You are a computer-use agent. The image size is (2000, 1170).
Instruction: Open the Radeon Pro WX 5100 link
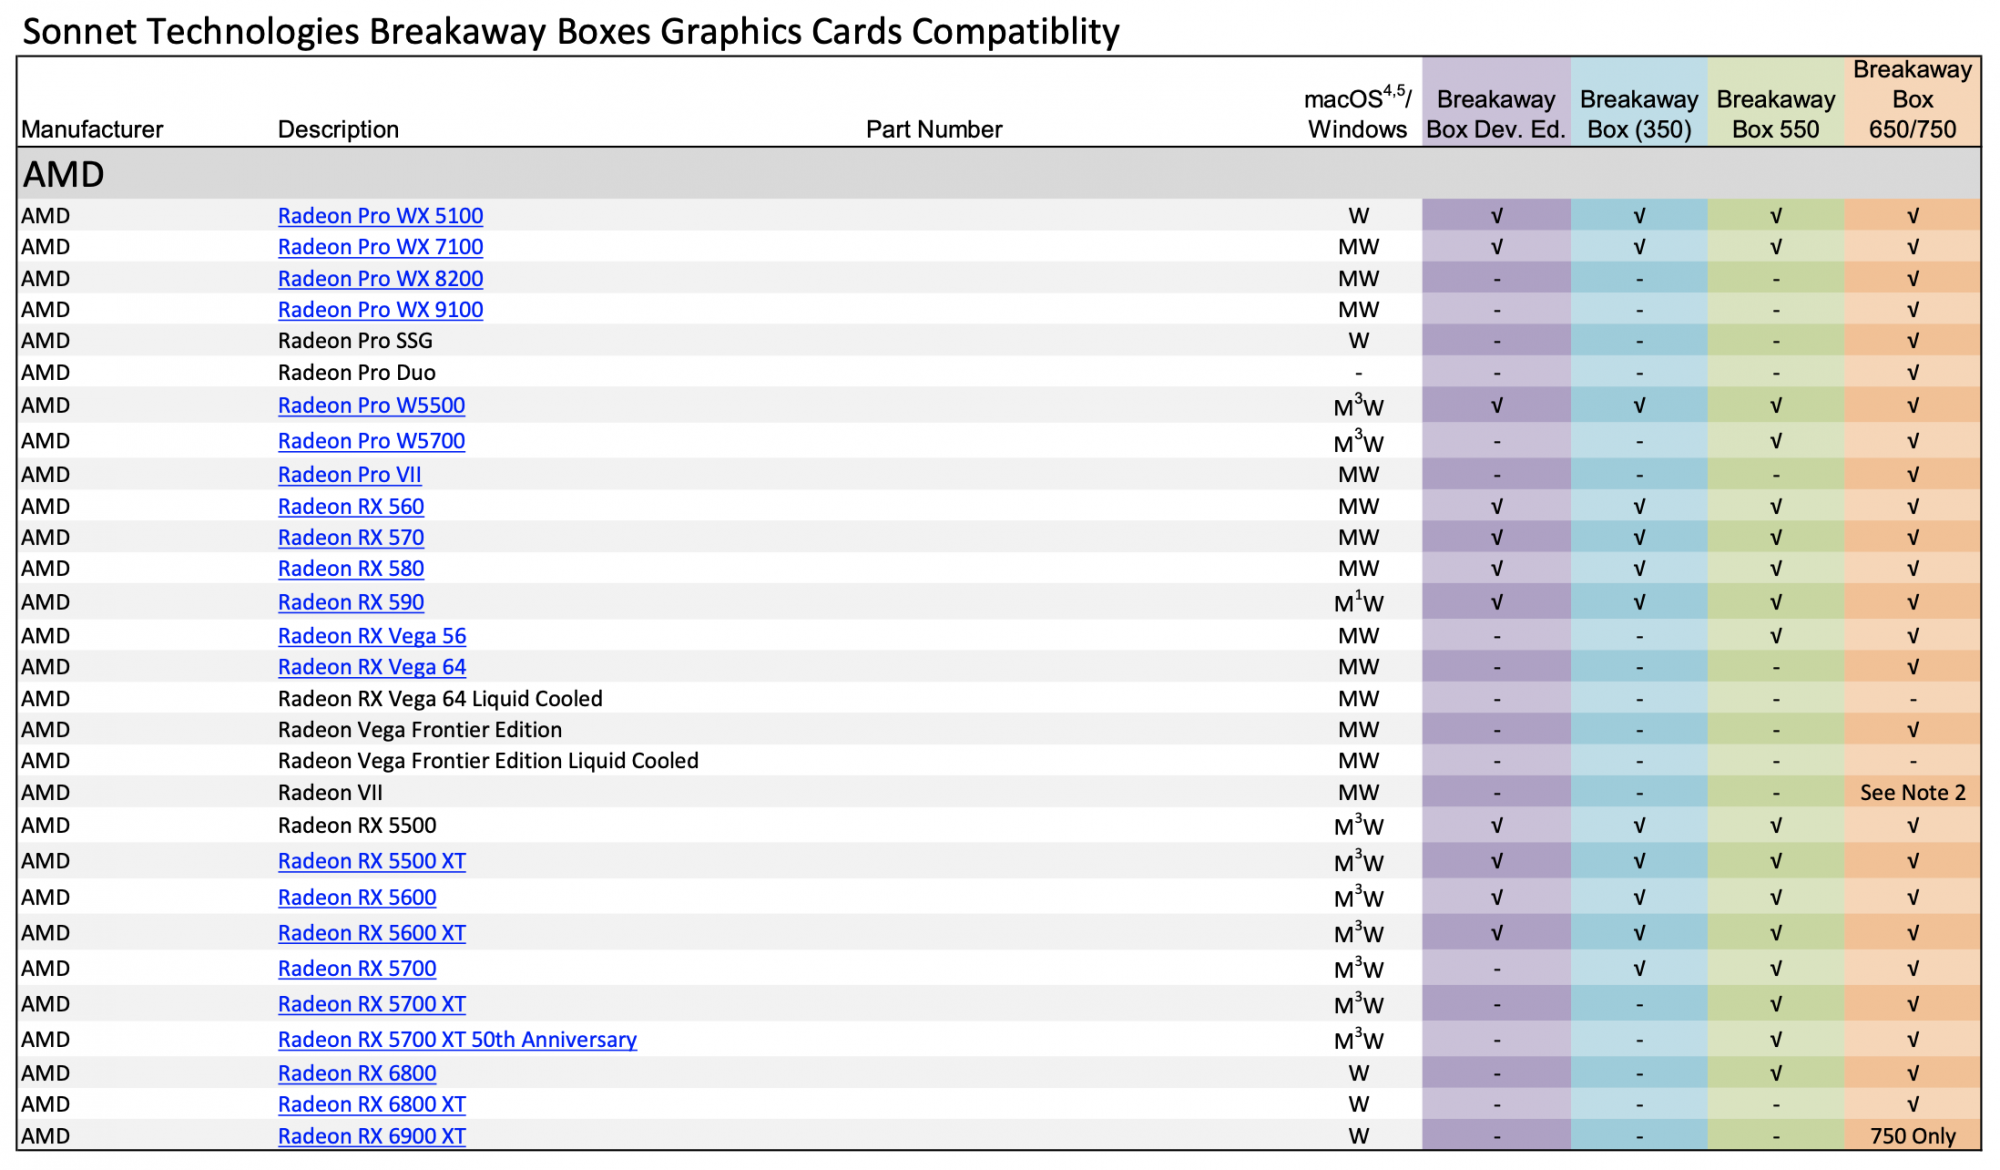(x=380, y=216)
